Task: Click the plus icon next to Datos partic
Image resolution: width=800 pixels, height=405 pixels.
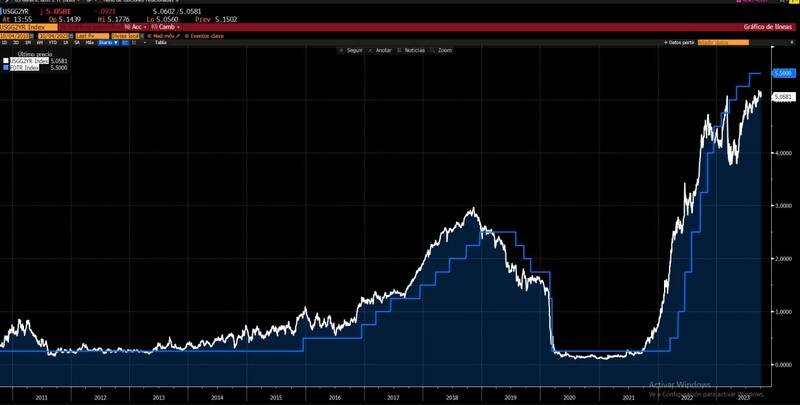Action: (667, 43)
